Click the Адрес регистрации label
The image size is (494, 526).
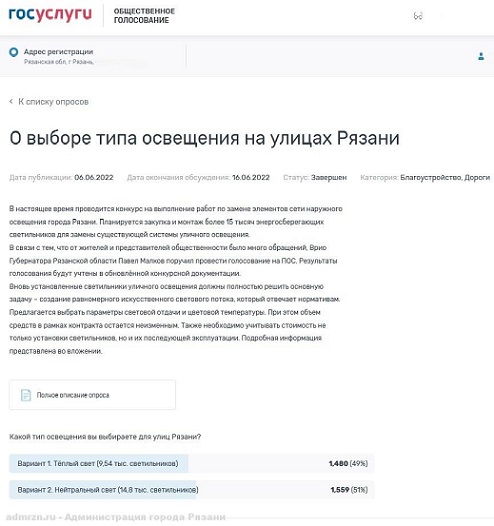[58, 52]
